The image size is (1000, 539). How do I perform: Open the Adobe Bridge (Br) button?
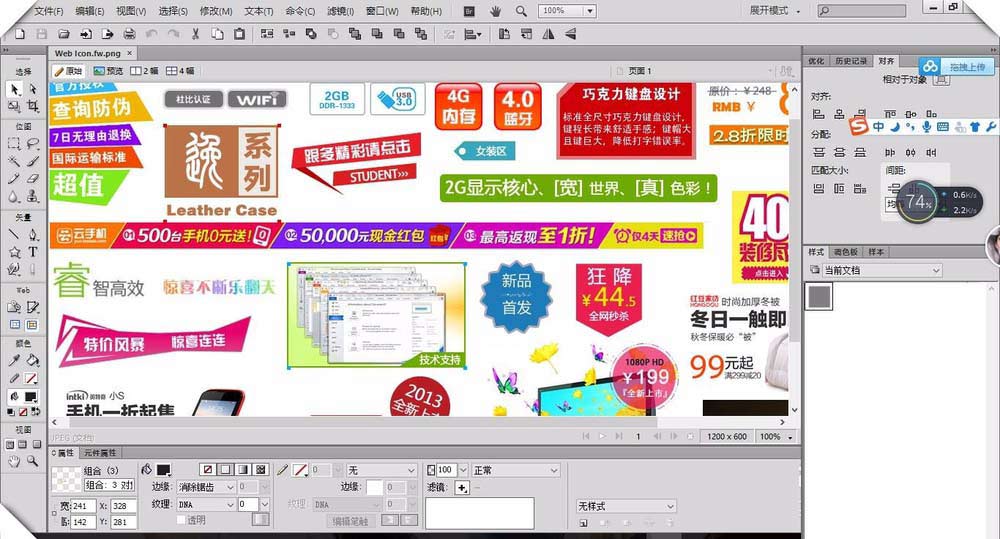(x=470, y=11)
